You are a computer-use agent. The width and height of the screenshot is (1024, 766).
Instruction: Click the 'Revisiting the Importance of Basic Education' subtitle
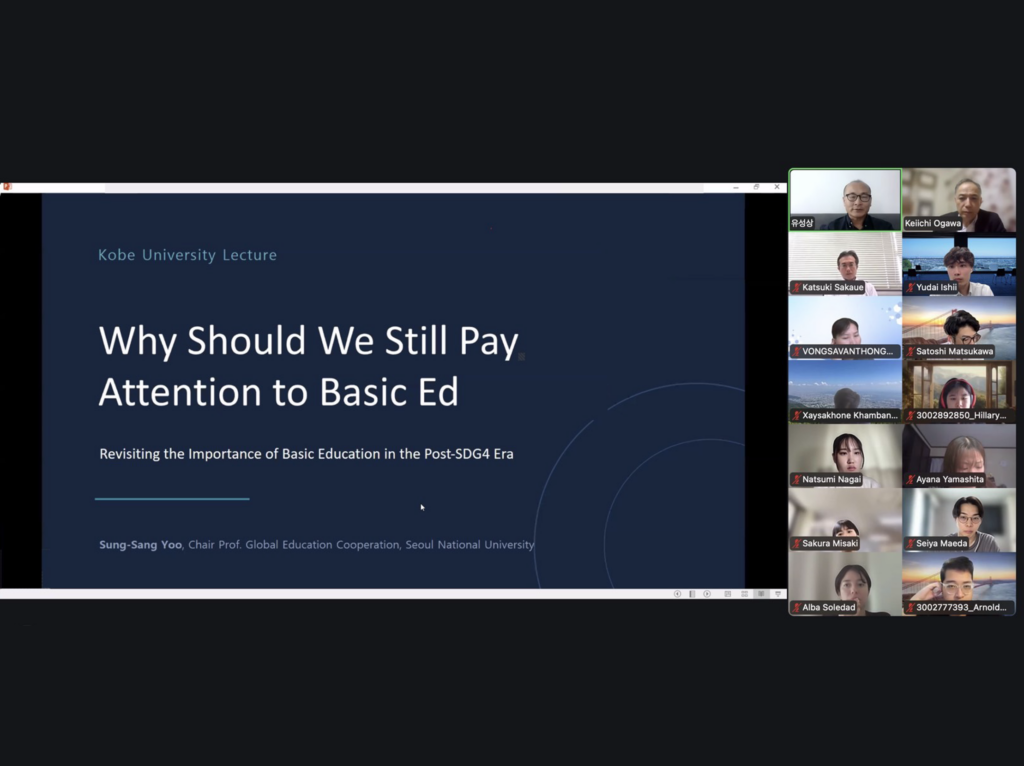click(x=306, y=454)
